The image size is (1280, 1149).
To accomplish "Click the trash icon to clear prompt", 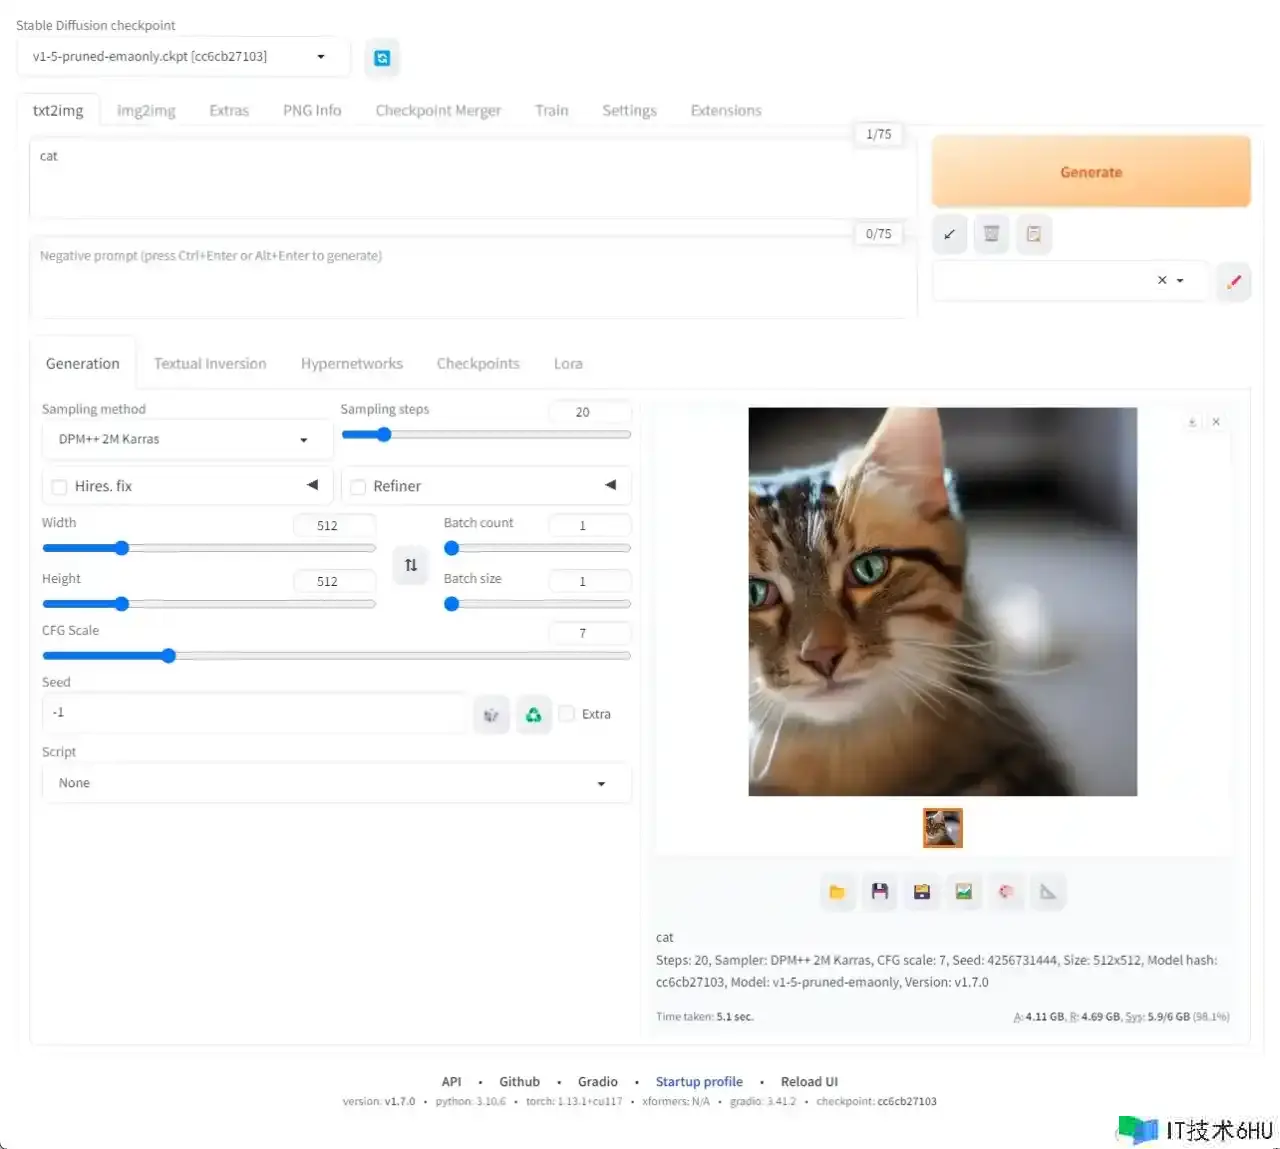I will [991, 234].
